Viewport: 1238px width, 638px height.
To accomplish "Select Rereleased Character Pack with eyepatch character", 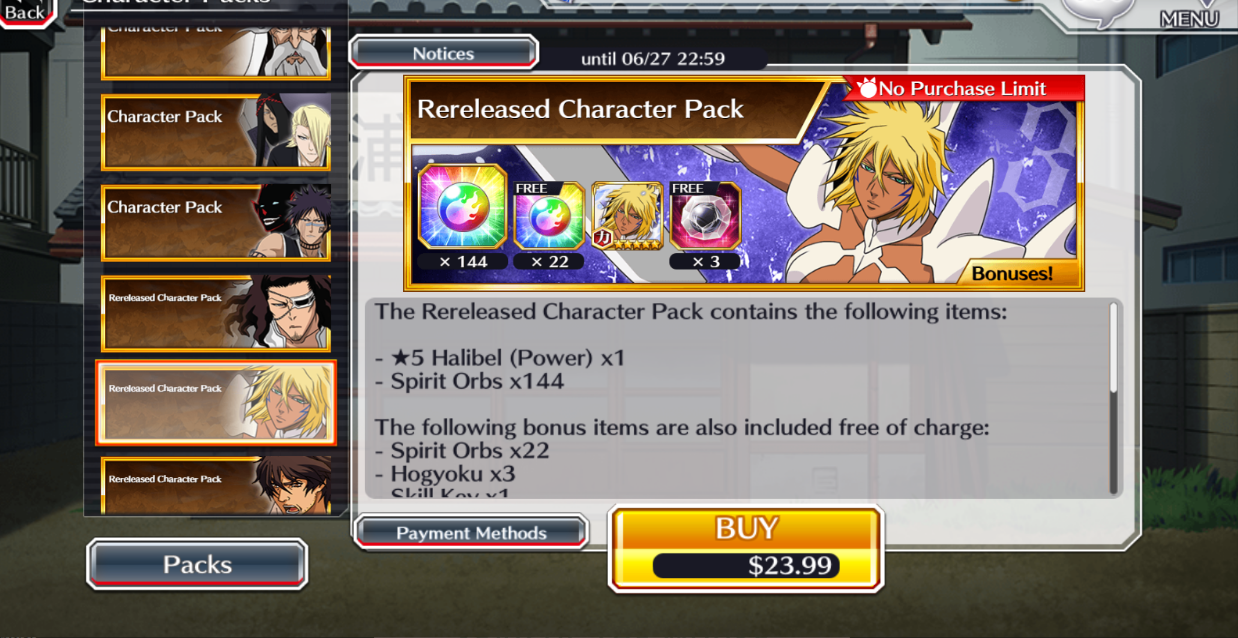I will (x=216, y=313).
